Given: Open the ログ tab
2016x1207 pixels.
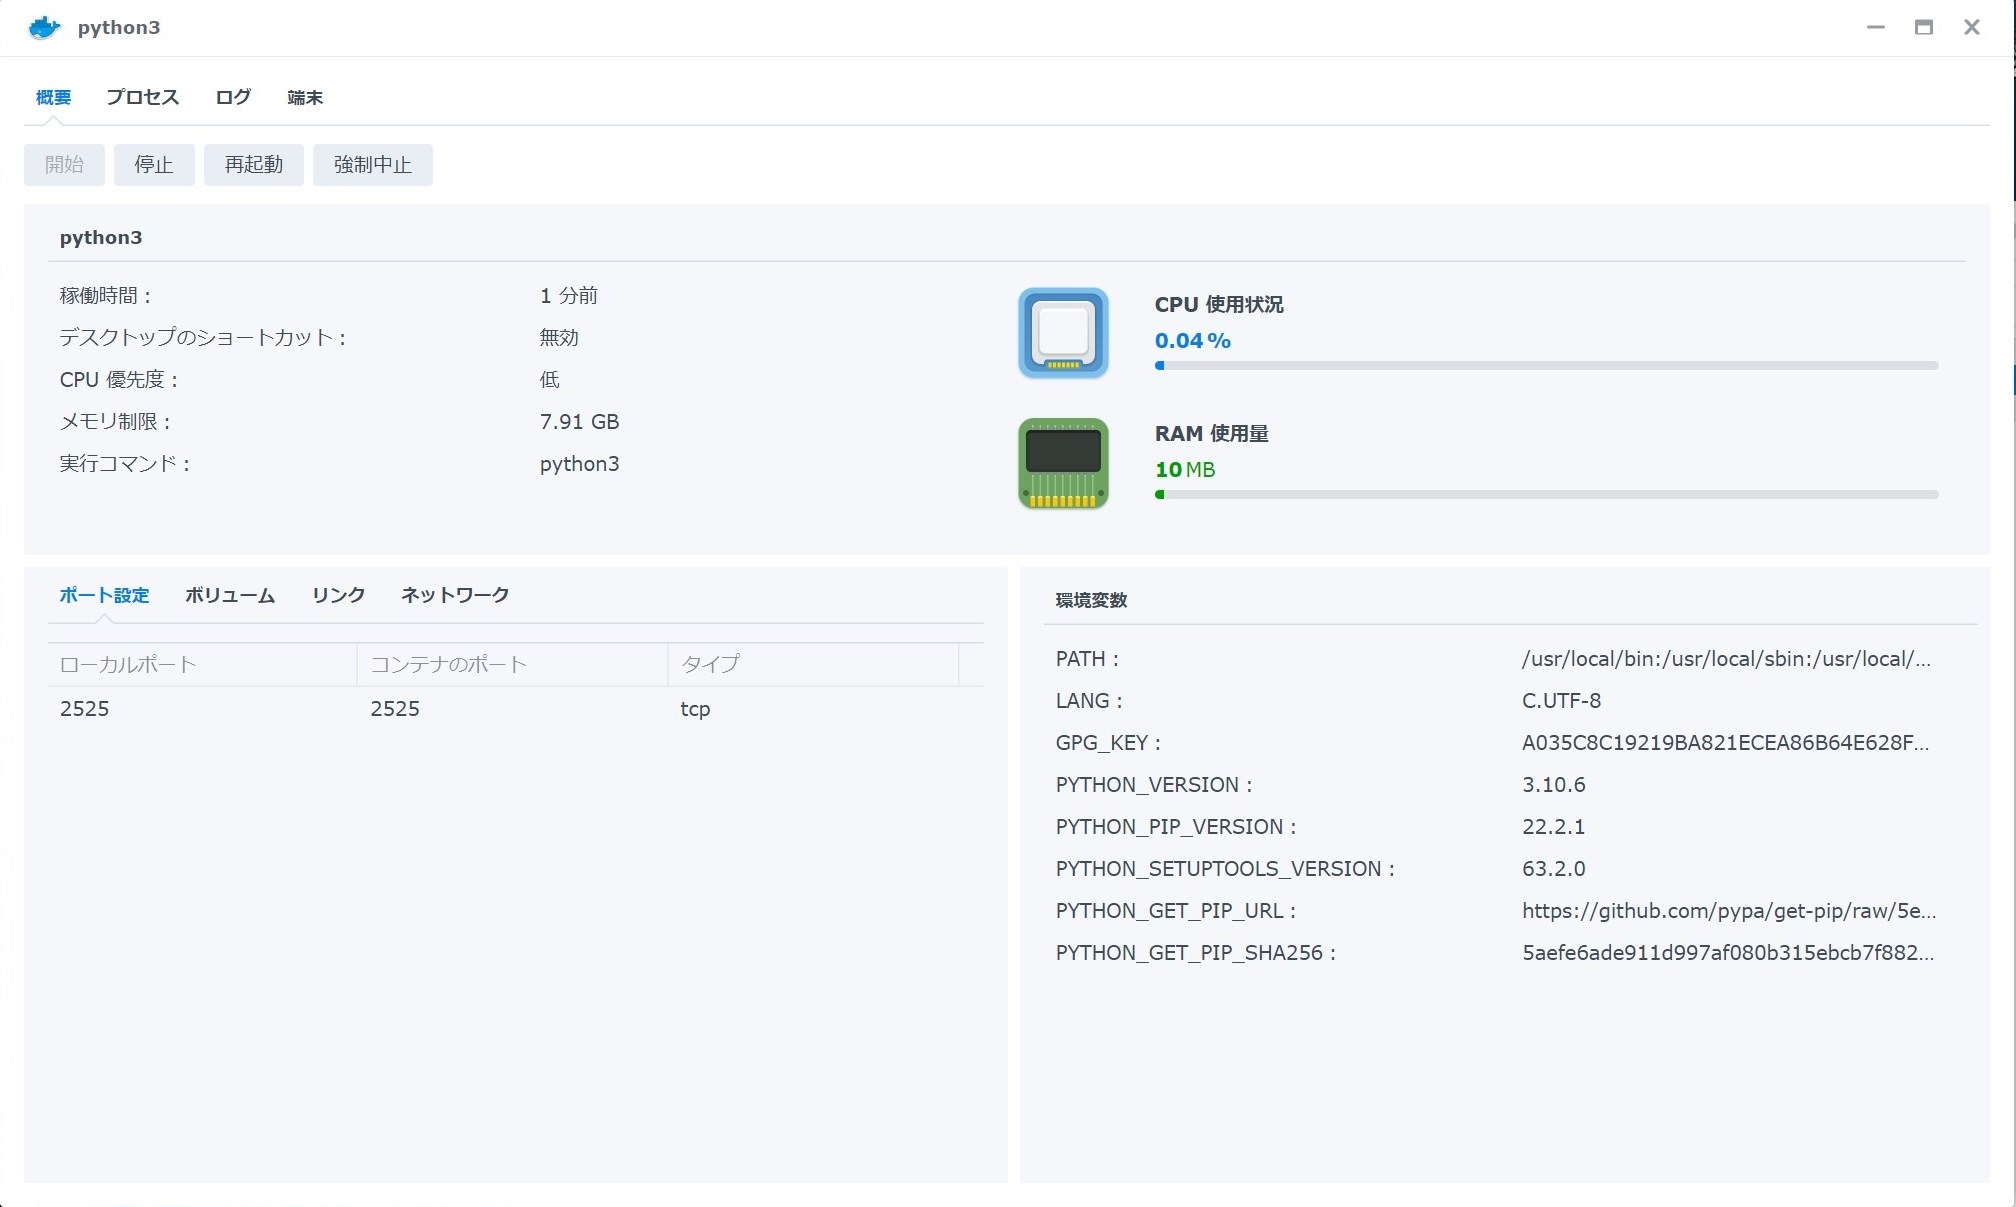Looking at the screenshot, I should click(x=233, y=97).
